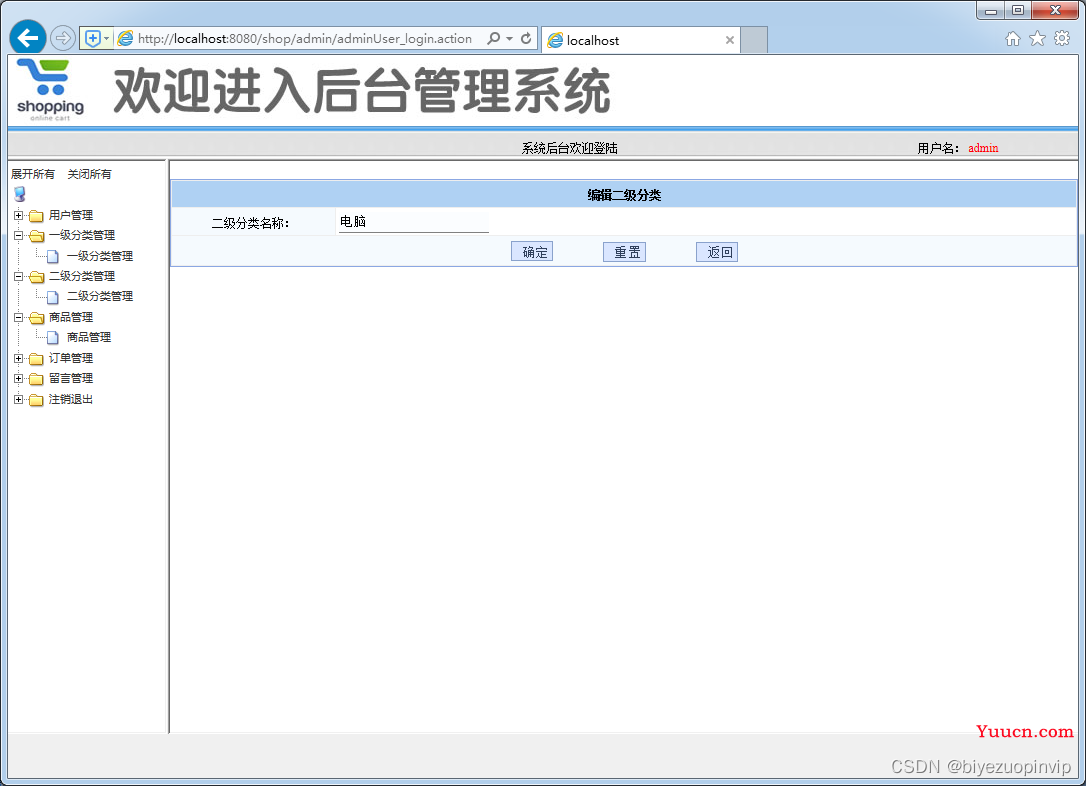Select the 订单管理 folder label
The height and width of the screenshot is (786, 1086).
point(71,358)
